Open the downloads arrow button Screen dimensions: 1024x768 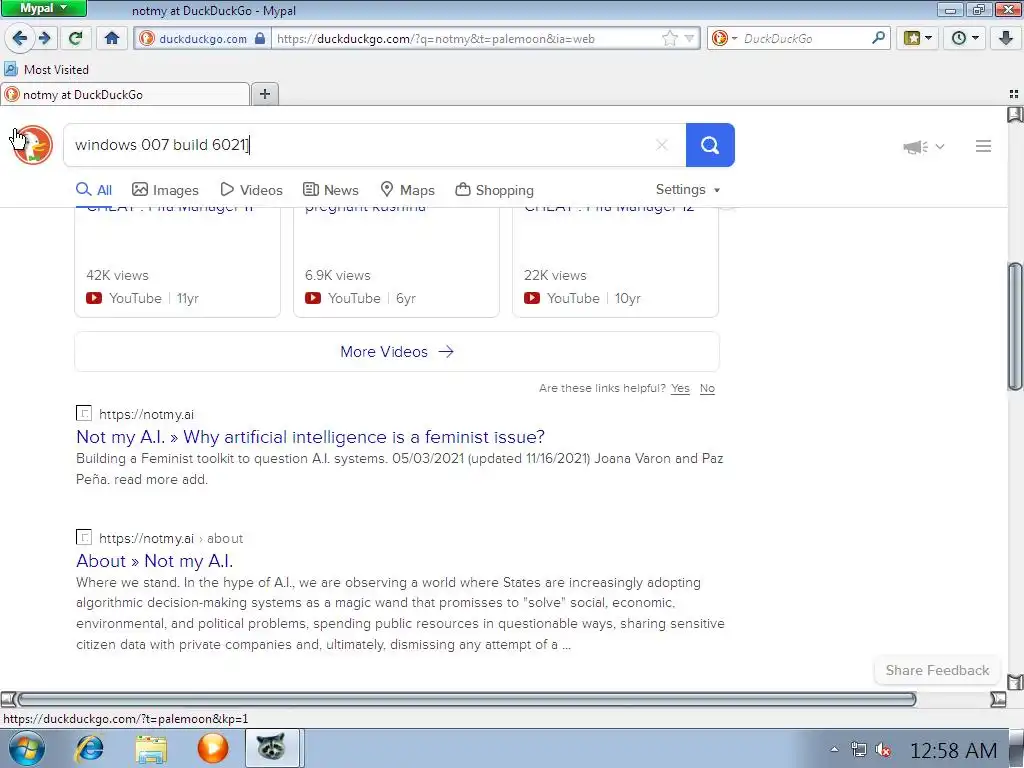(x=1006, y=38)
